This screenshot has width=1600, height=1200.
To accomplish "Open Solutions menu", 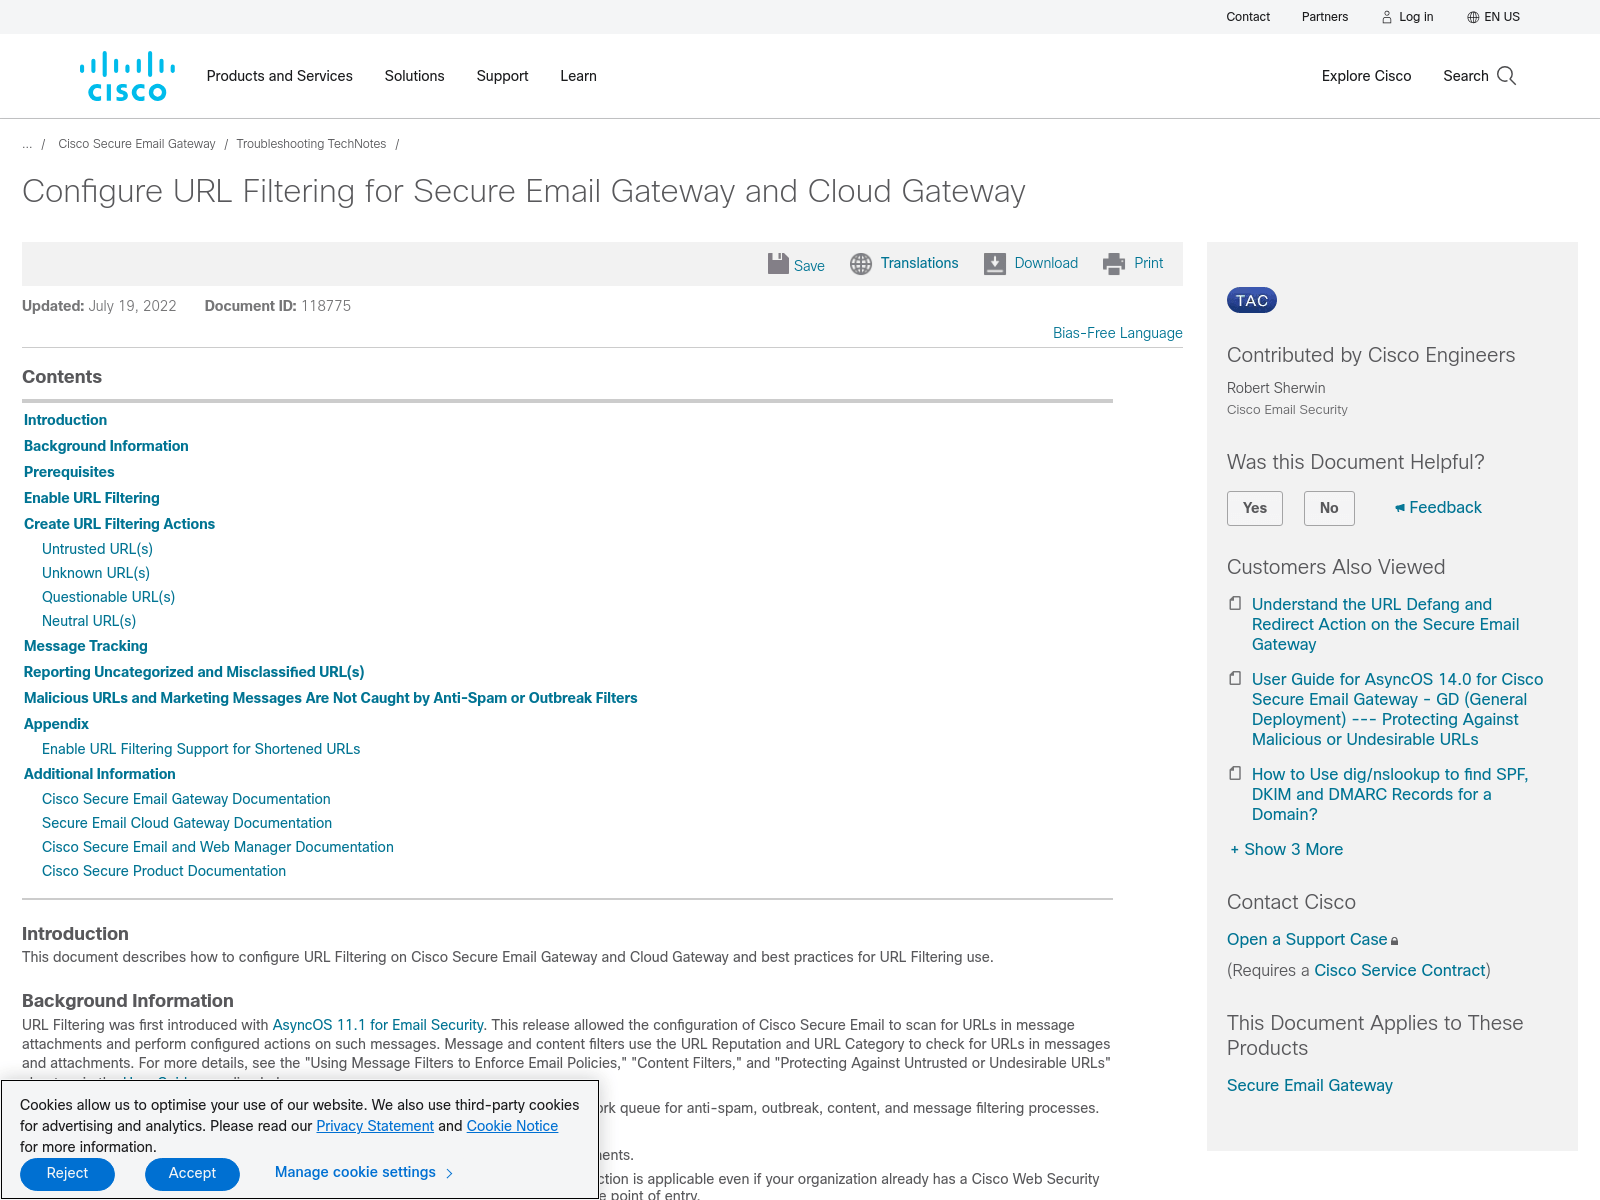I will coord(415,76).
